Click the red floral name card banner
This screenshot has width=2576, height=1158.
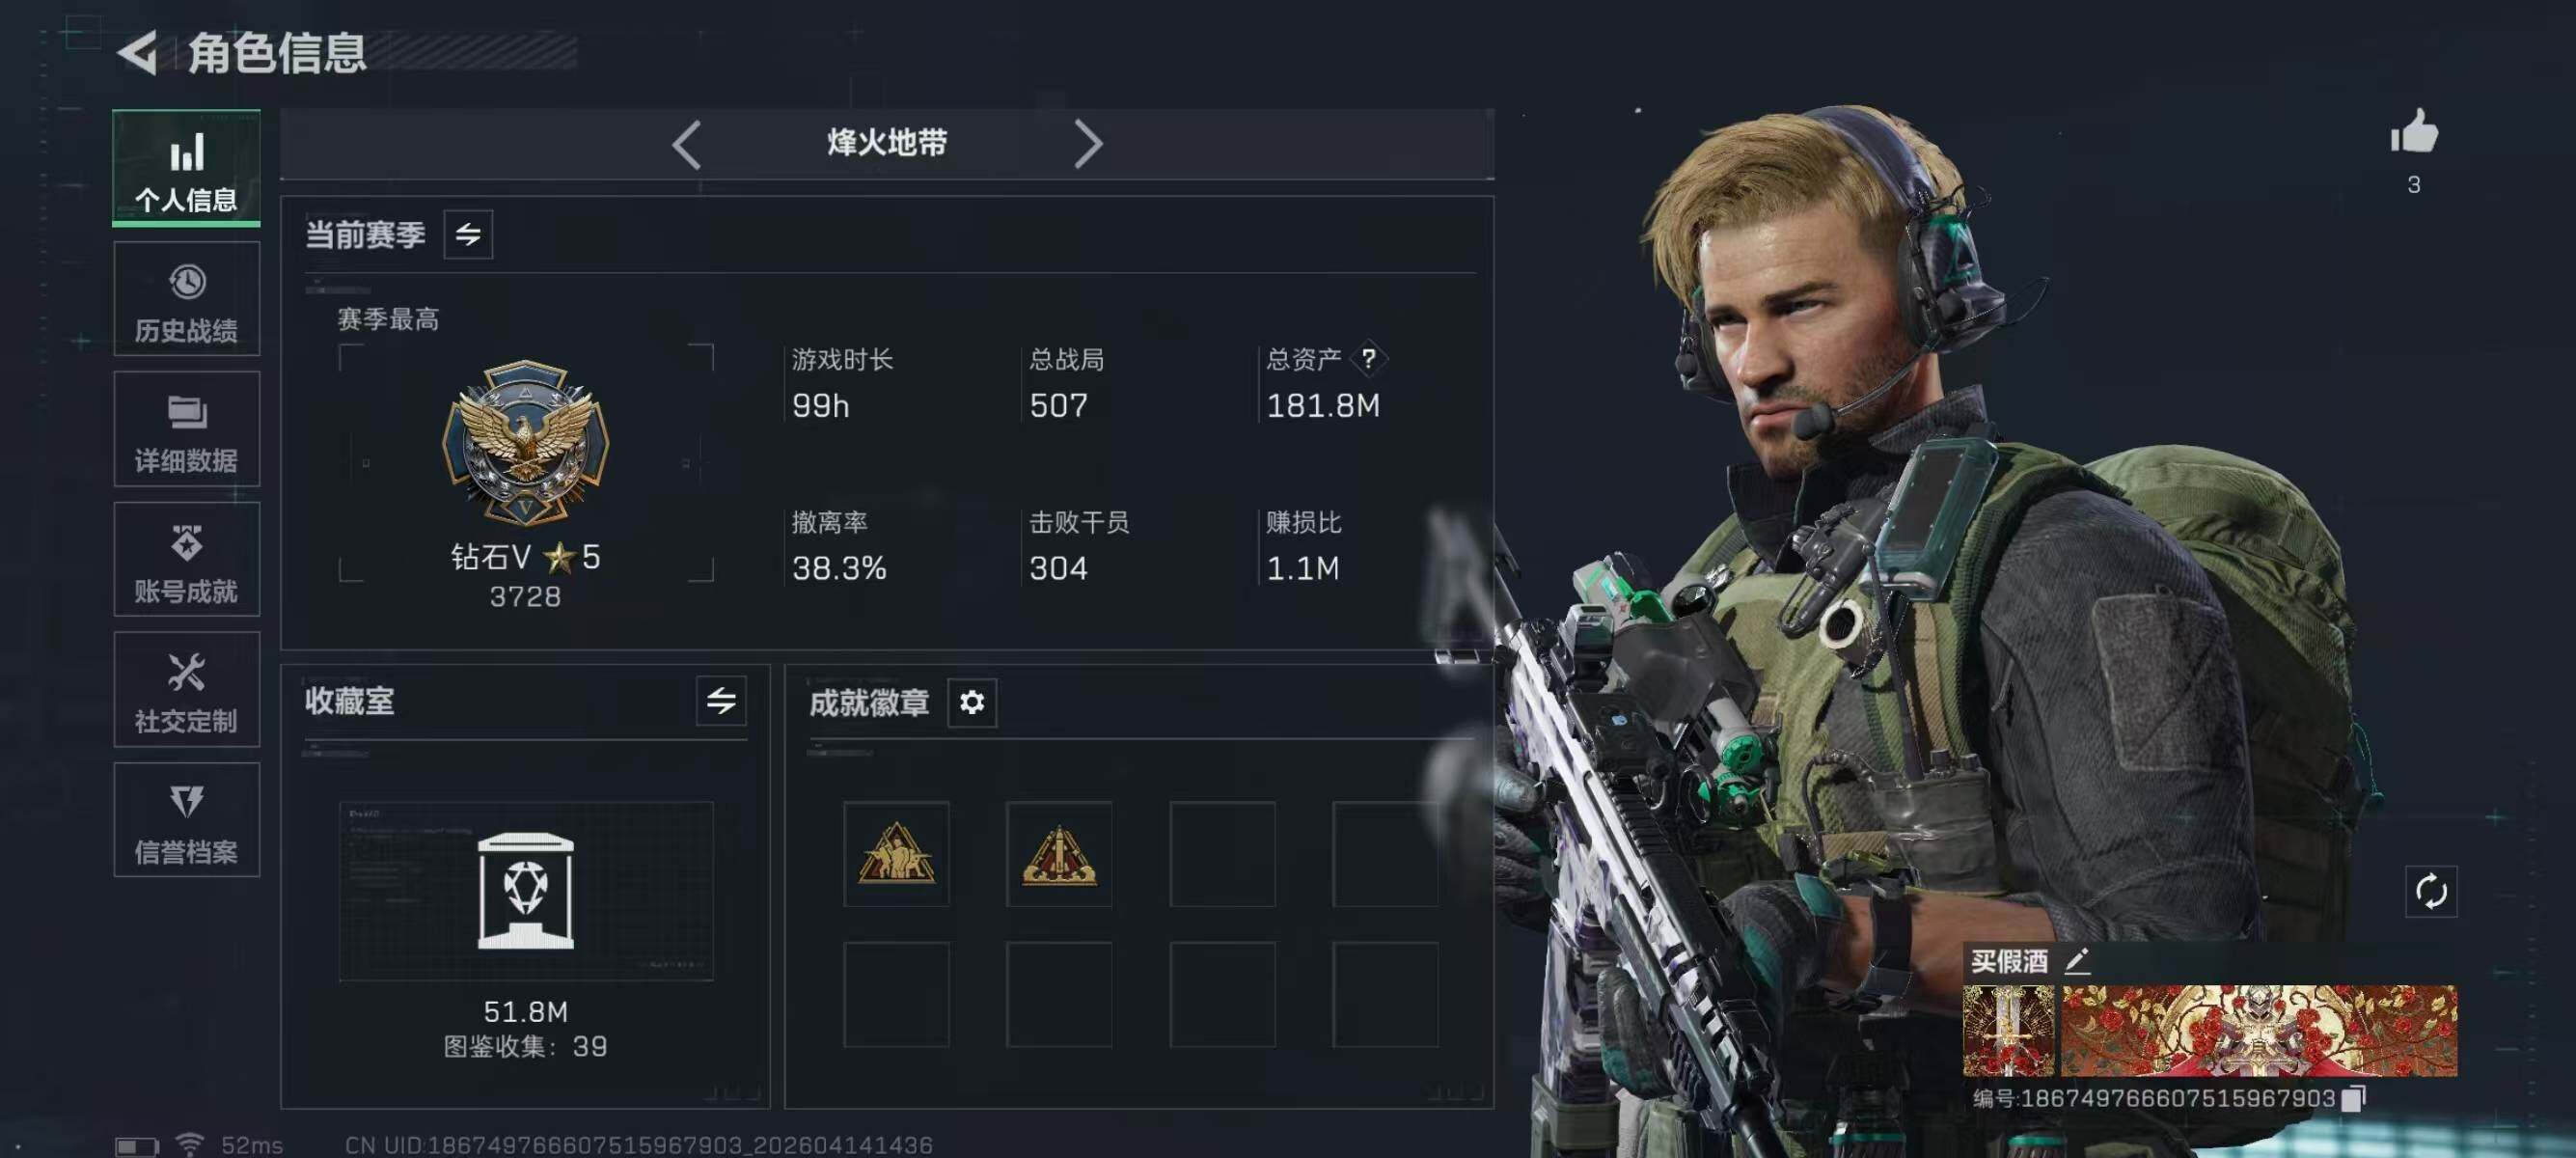click(x=2258, y=1030)
